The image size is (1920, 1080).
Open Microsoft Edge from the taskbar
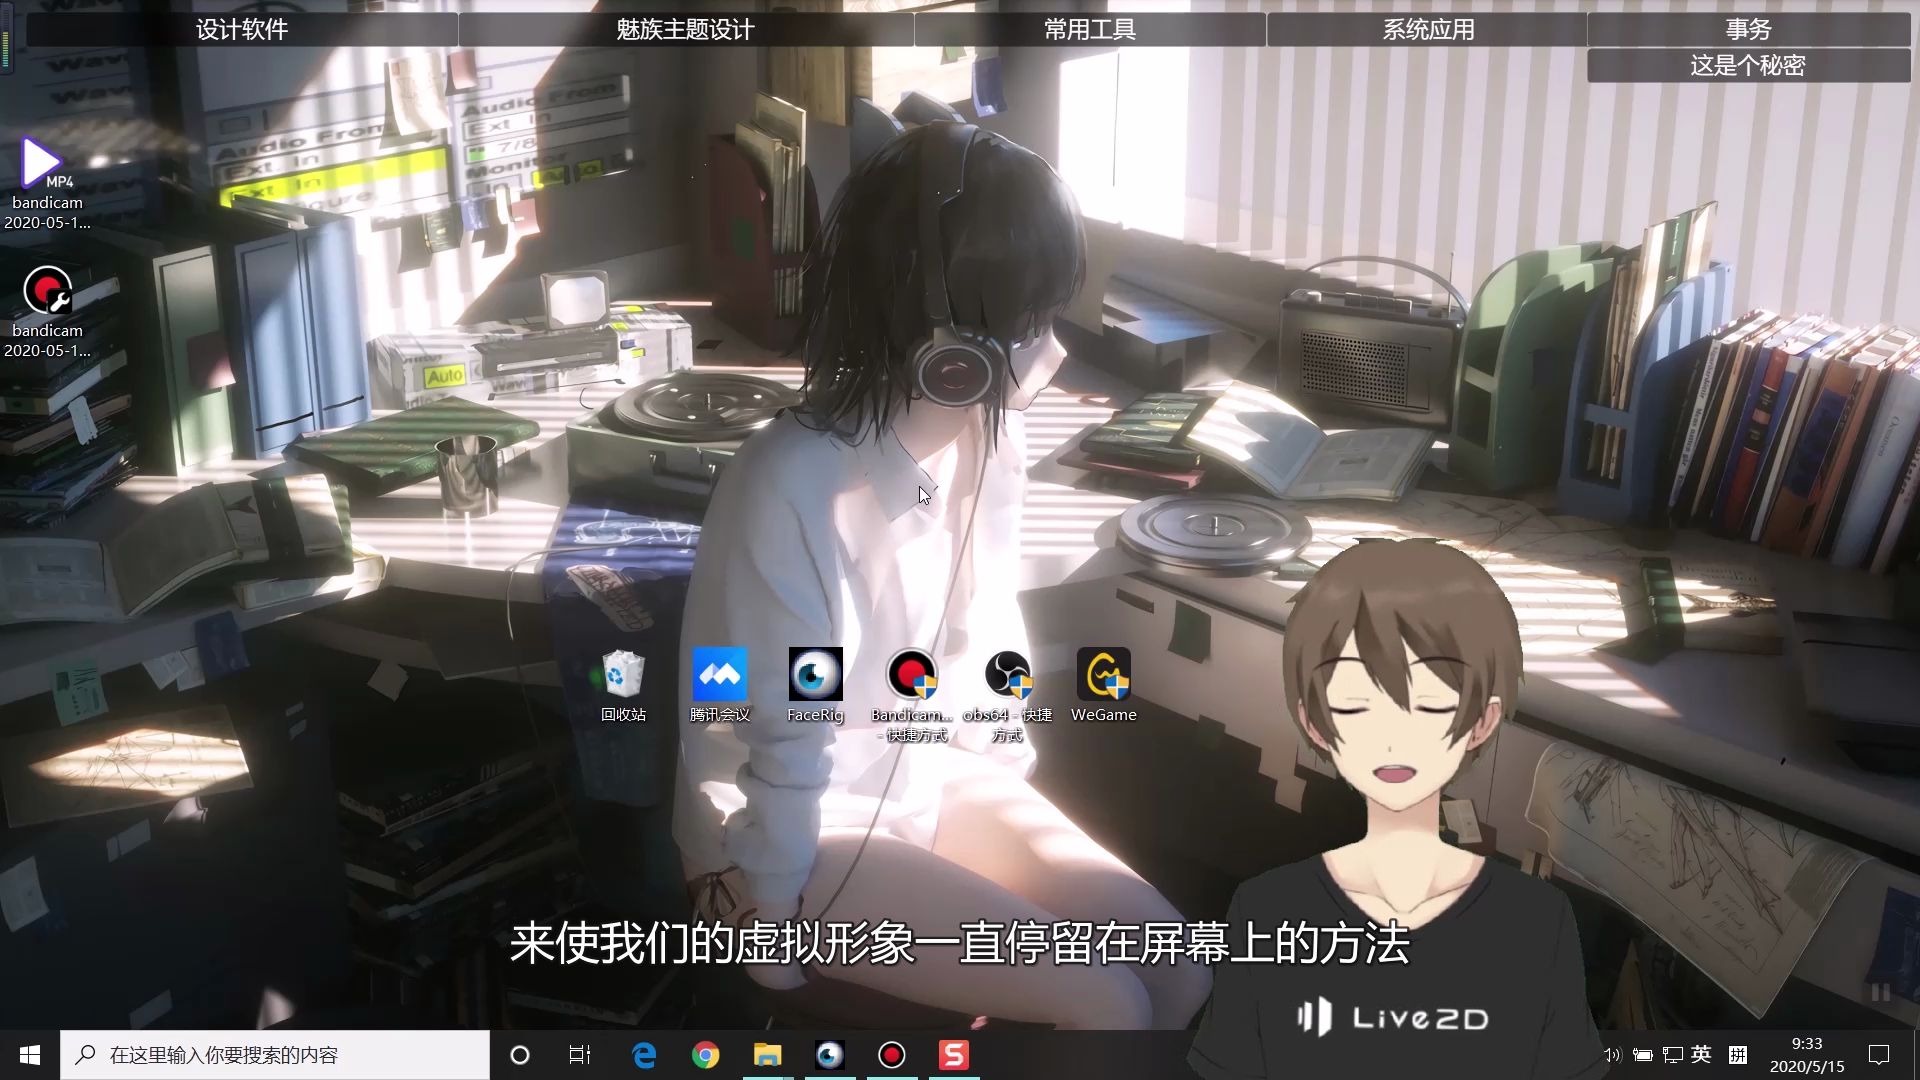(x=644, y=1055)
